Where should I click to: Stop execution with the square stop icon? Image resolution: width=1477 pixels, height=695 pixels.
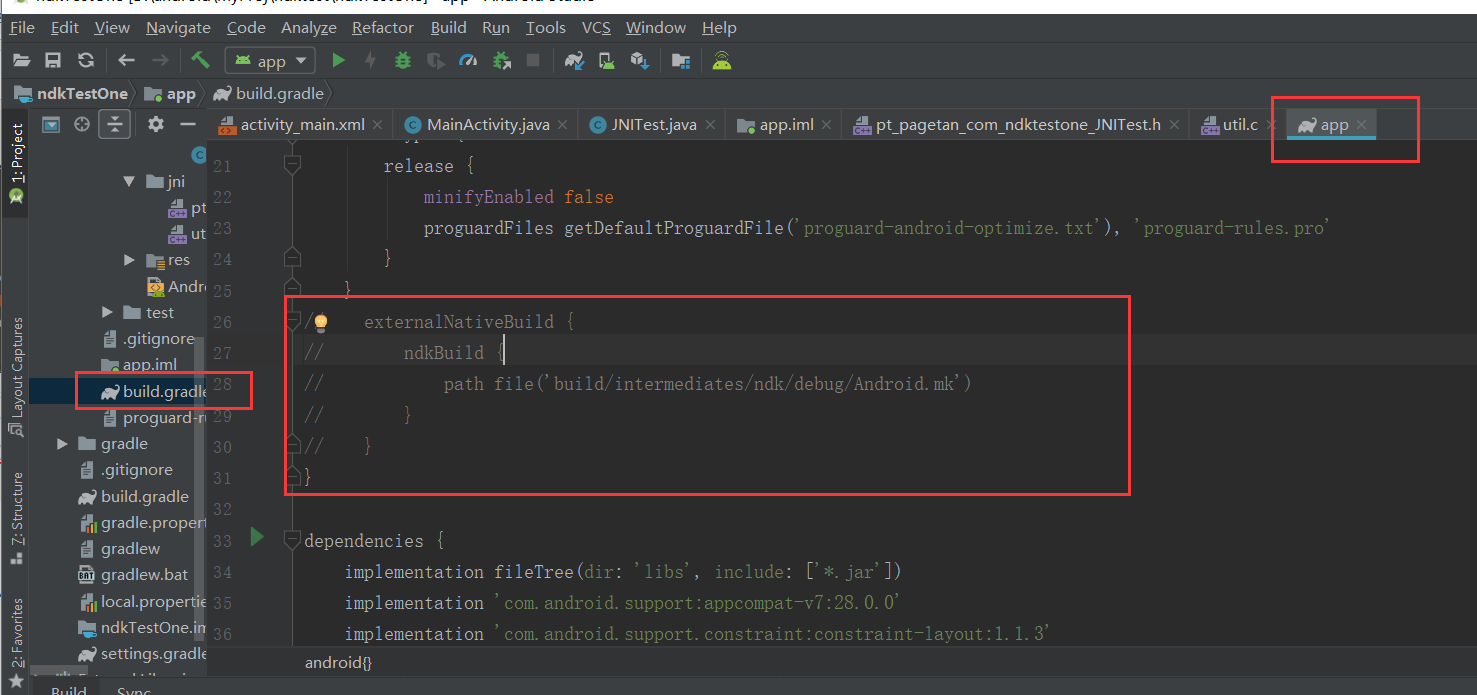pyautogui.click(x=533, y=61)
